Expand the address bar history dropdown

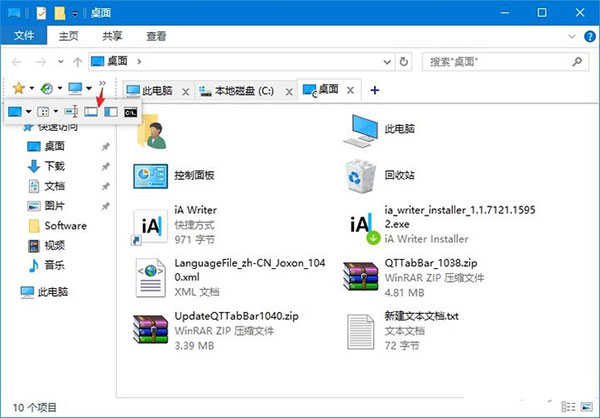click(x=391, y=62)
